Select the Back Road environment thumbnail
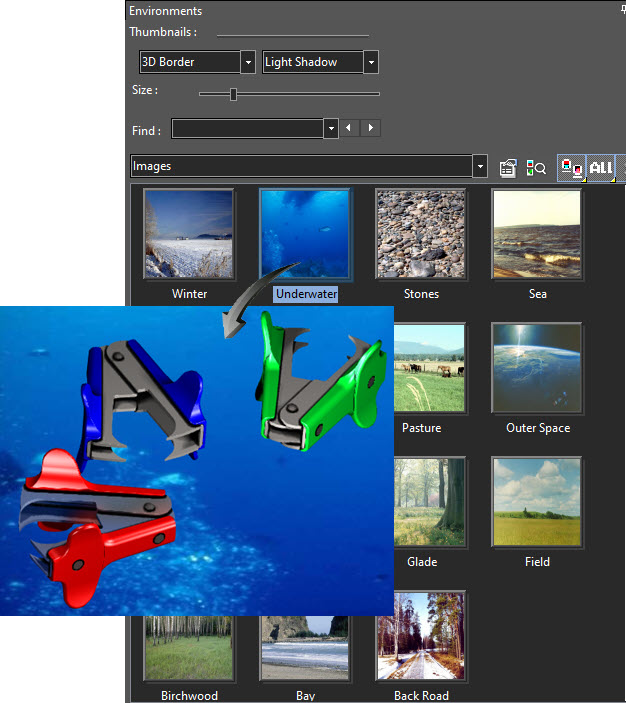 pos(421,636)
